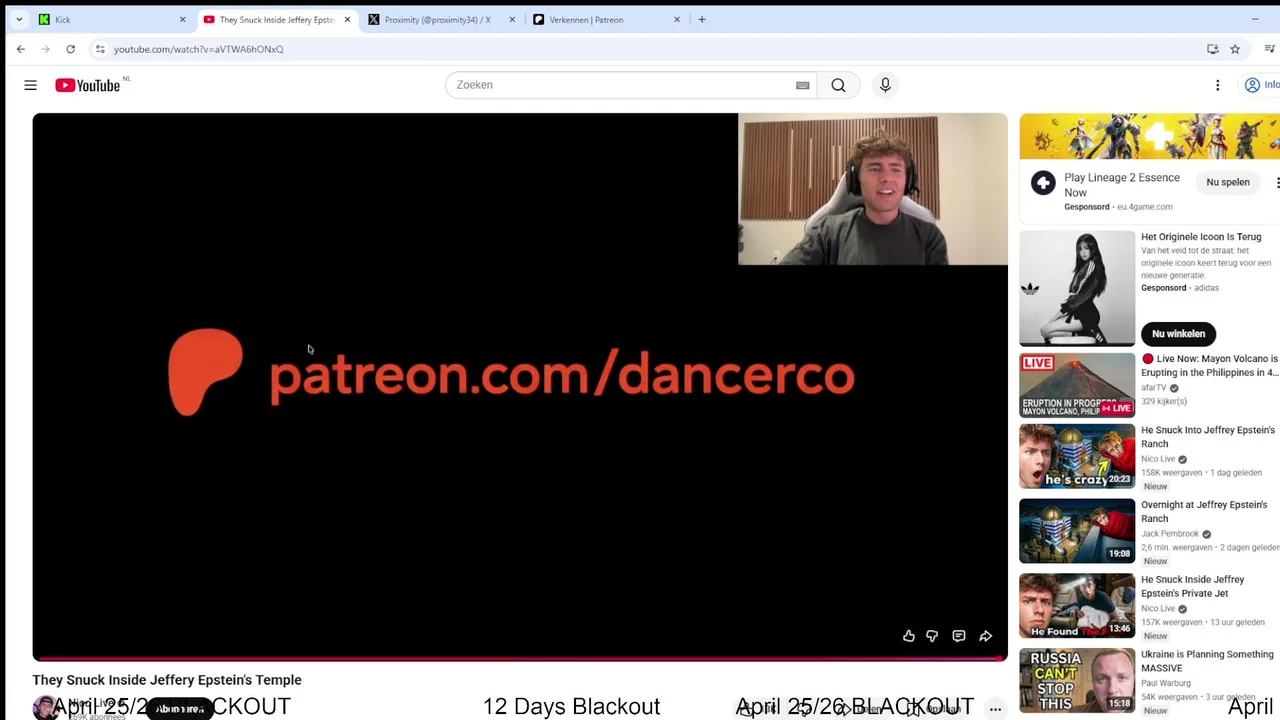Click the he's crazy 20:23 thumbnail

click(x=1077, y=457)
